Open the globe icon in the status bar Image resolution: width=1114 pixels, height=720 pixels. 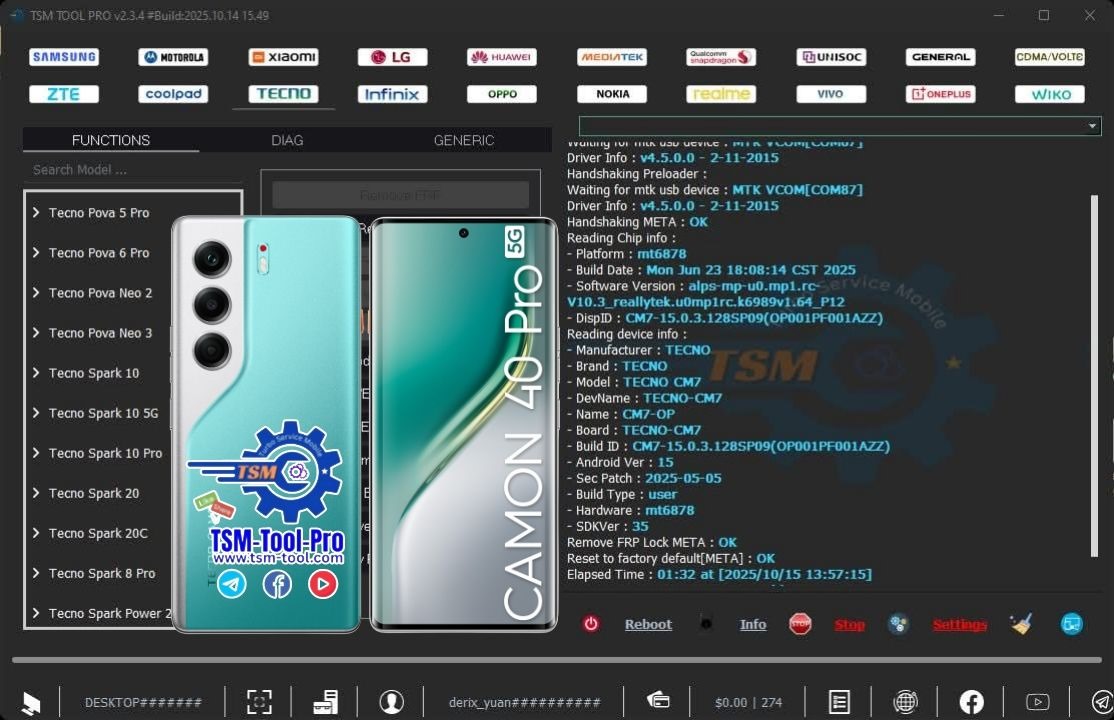905,701
